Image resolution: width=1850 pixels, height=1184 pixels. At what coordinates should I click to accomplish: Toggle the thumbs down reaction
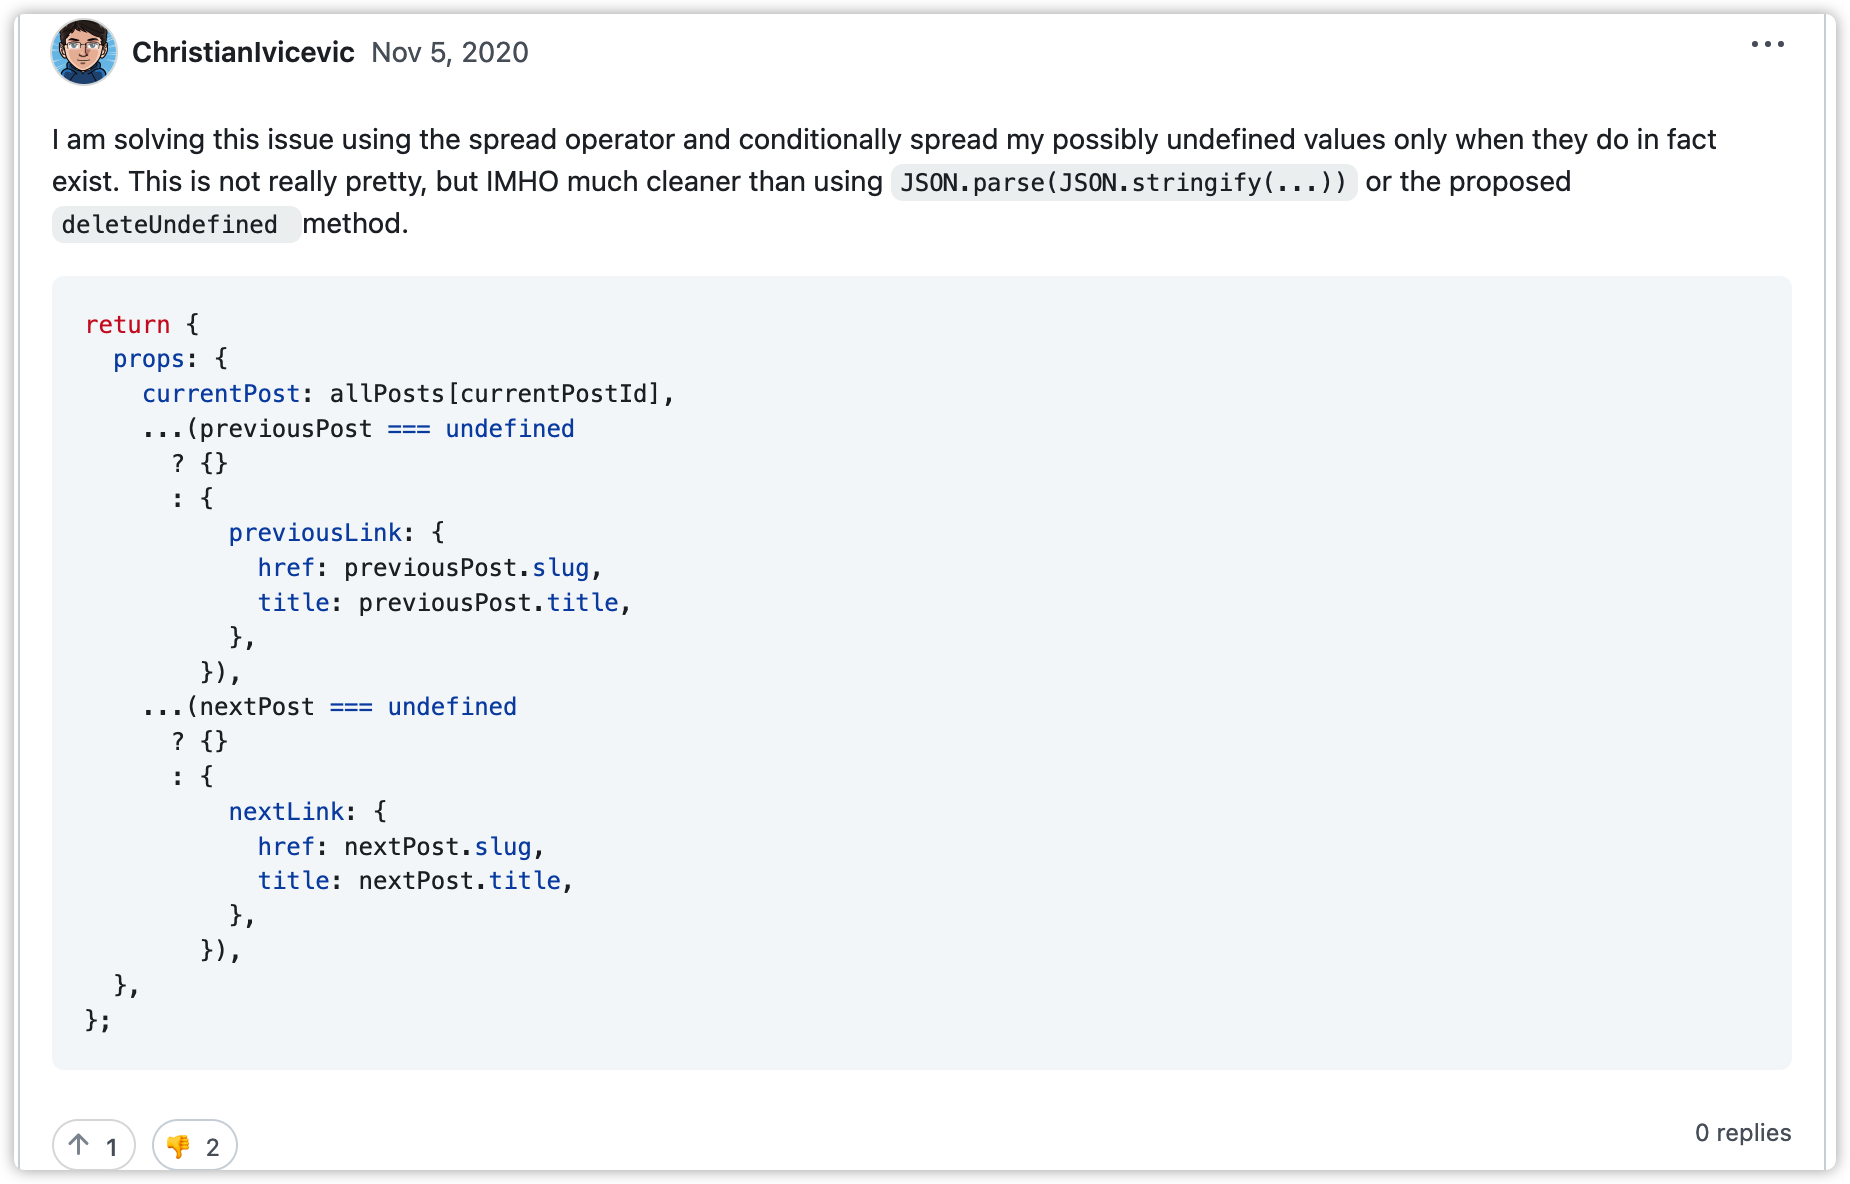point(195,1145)
